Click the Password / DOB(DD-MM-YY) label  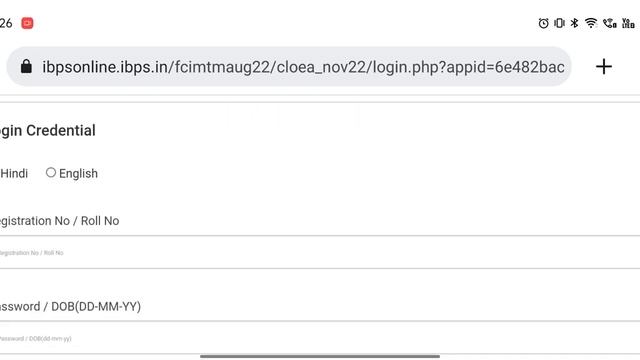pos(70,307)
